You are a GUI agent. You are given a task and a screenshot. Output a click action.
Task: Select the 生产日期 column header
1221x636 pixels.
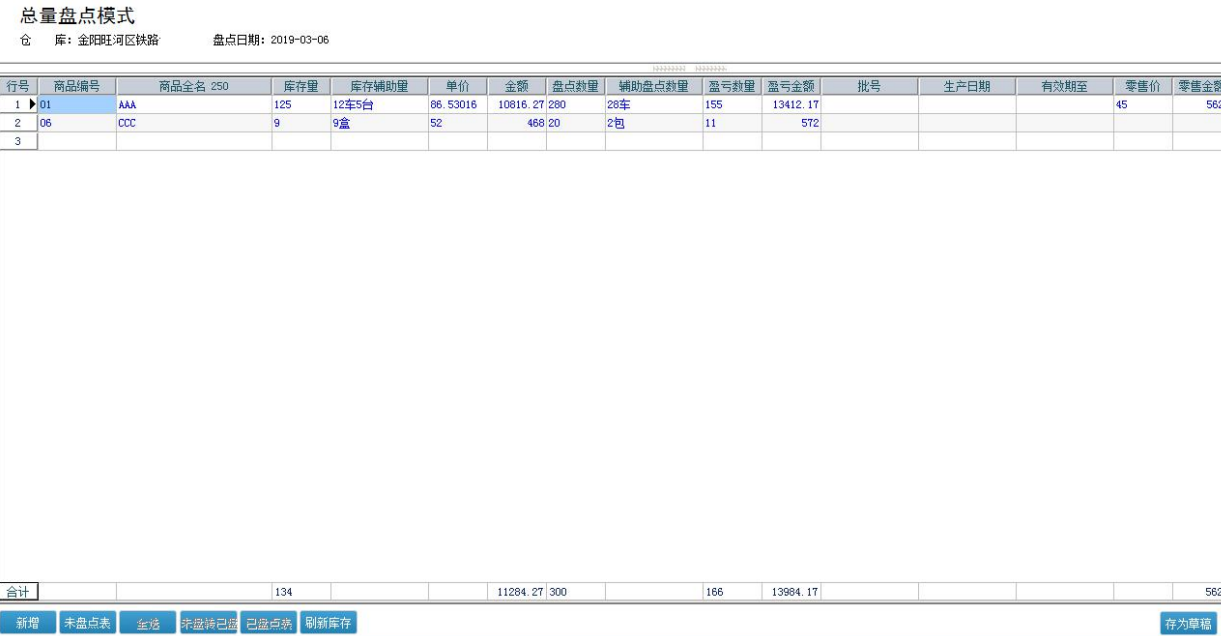[967, 87]
